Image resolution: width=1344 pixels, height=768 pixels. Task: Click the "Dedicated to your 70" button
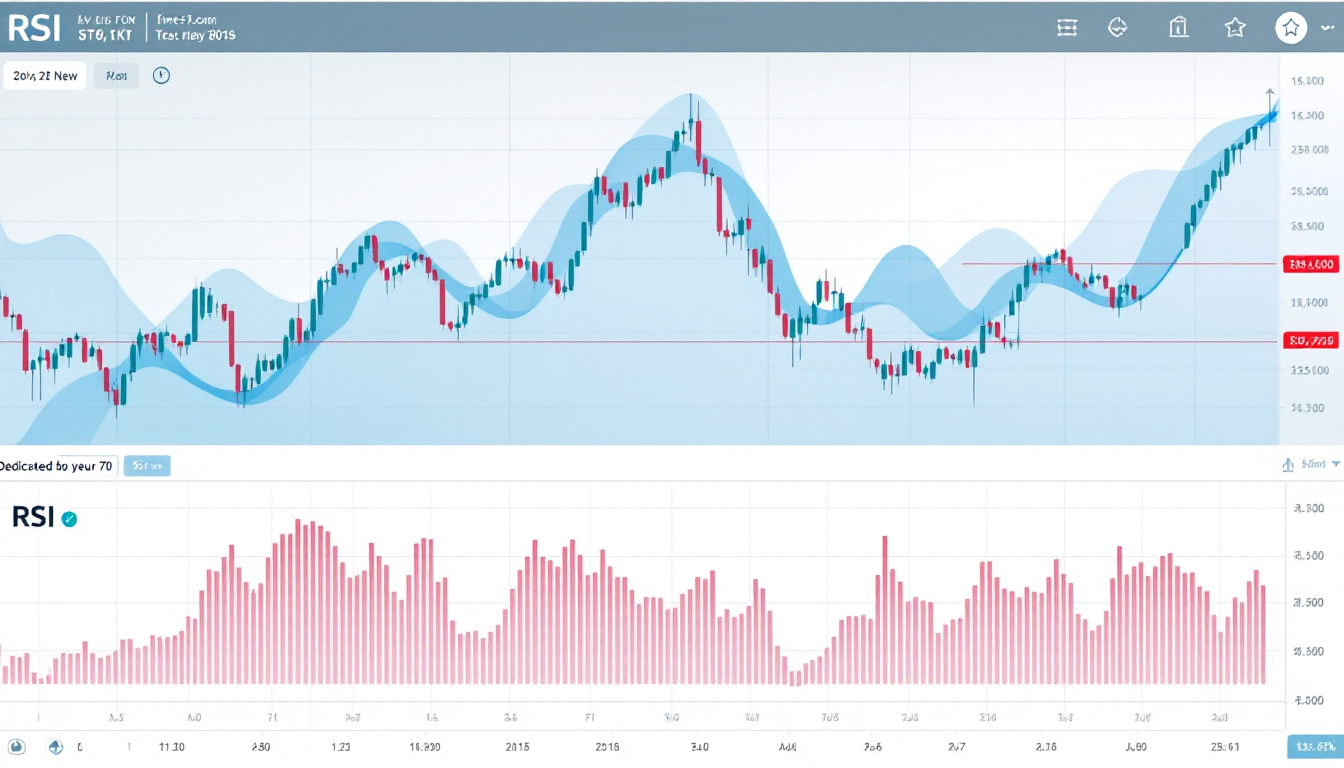click(58, 466)
